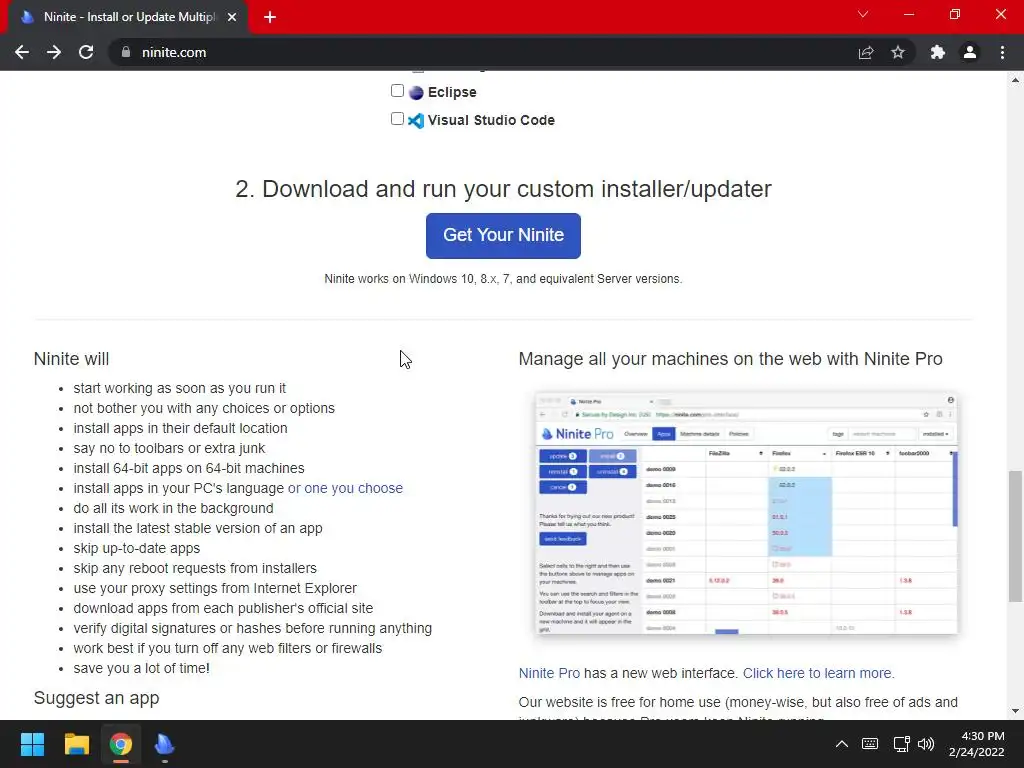
Task: Share this page via toolbar icon
Action: point(866,52)
